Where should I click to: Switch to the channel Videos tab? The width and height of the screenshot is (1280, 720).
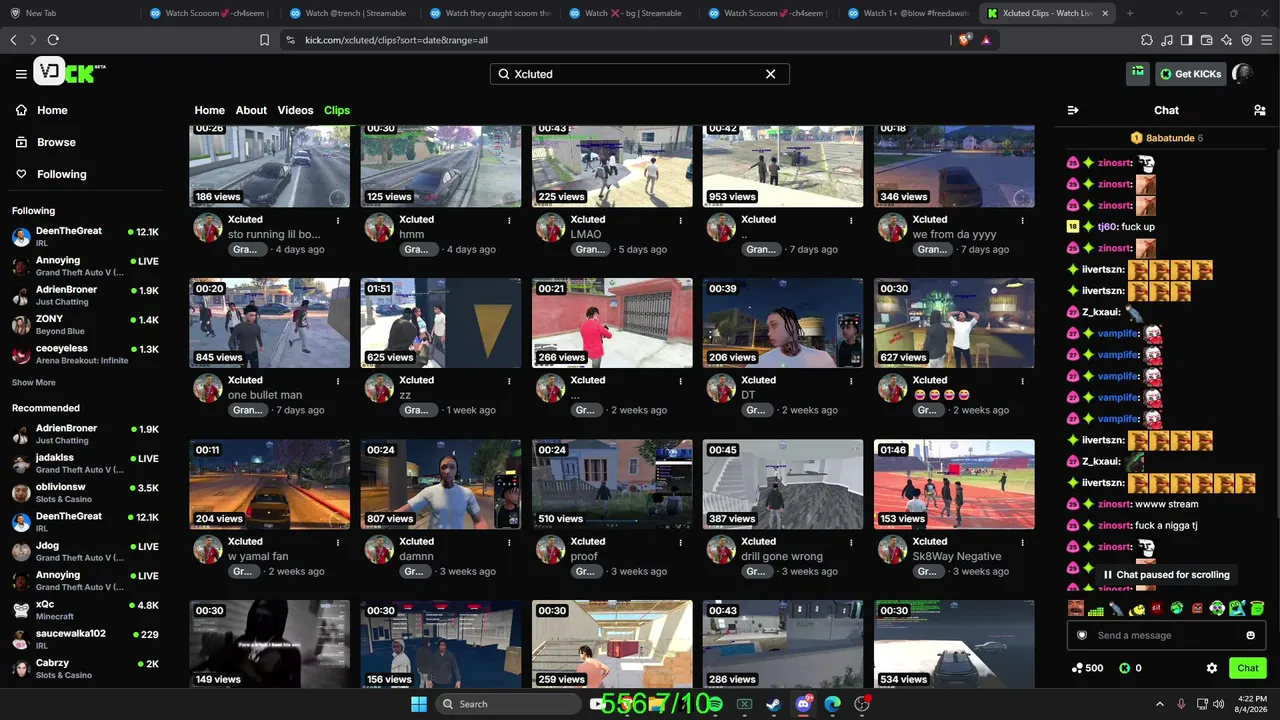pyautogui.click(x=295, y=110)
